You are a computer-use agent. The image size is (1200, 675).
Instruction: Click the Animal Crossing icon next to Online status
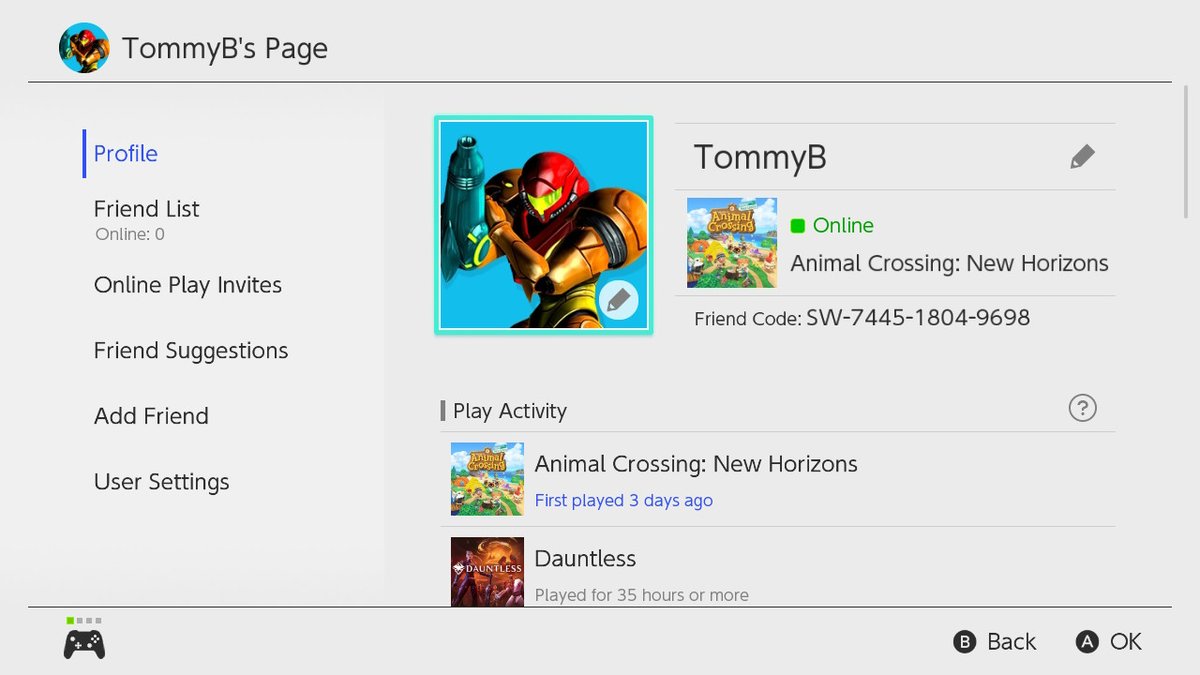(732, 242)
